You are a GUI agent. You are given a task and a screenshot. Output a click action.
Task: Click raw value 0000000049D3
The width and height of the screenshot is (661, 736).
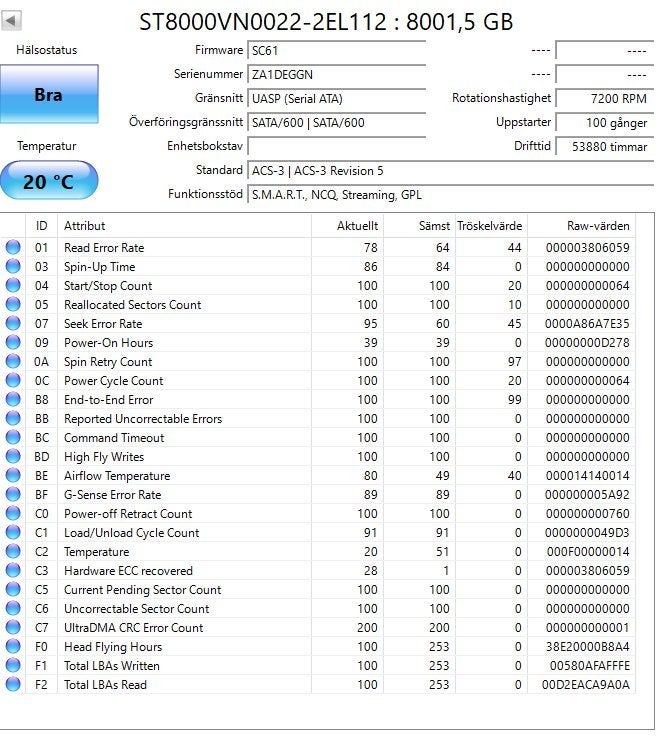click(x=587, y=533)
